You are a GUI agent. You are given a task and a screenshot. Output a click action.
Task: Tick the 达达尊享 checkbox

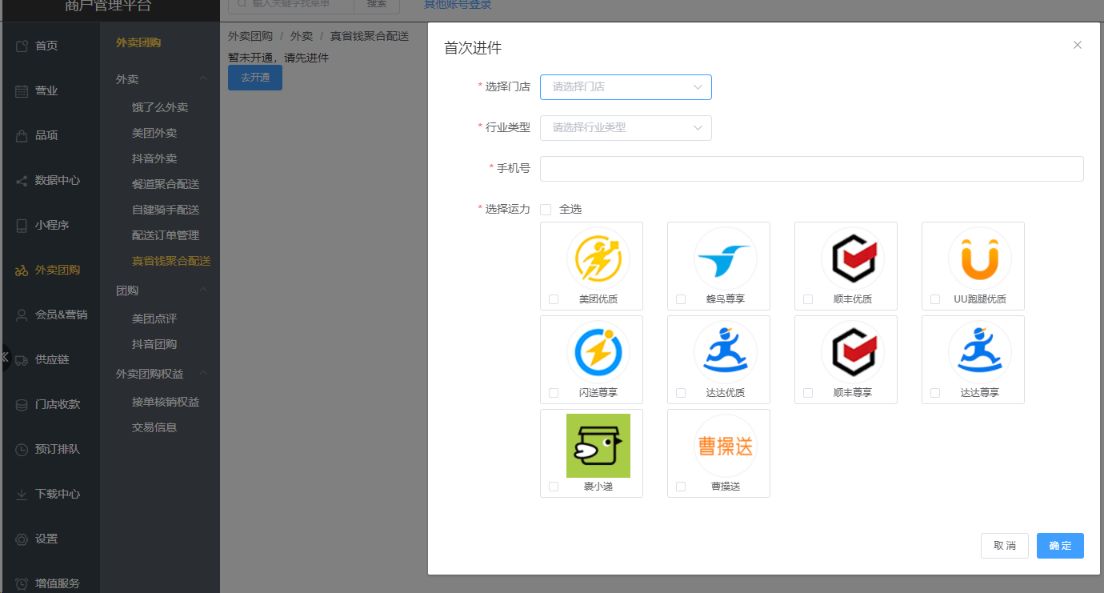(935, 393)
